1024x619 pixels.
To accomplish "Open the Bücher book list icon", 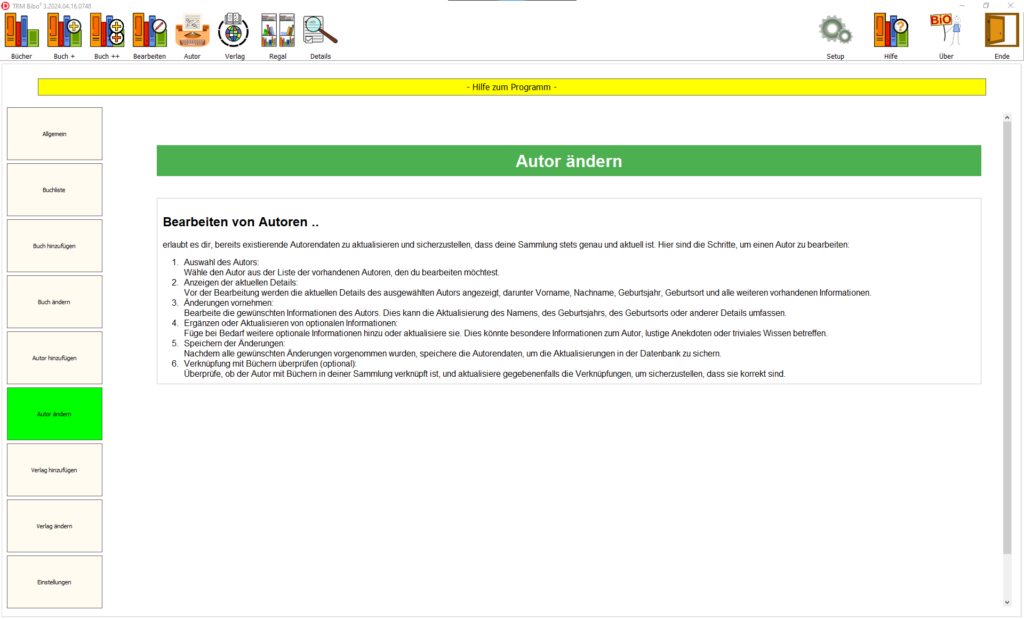I will click(21, 31).
